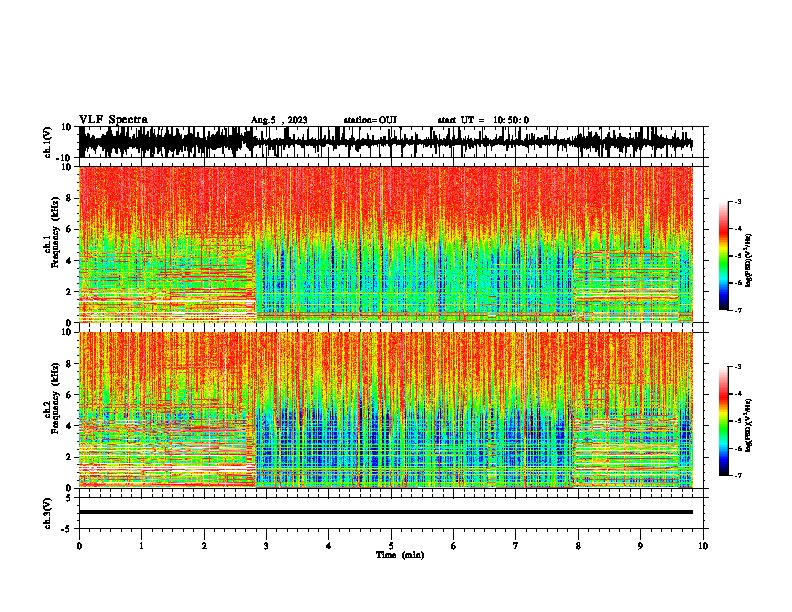Screen dimensions: 792x612
Task: Click the time axis tick label "1"
Action: (x=141, y=546)
